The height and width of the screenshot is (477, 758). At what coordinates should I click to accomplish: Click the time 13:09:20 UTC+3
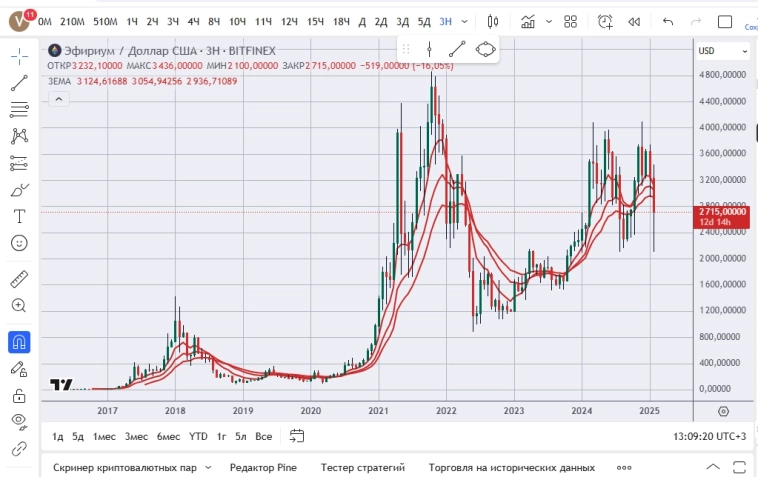click(x=709, y=436)
